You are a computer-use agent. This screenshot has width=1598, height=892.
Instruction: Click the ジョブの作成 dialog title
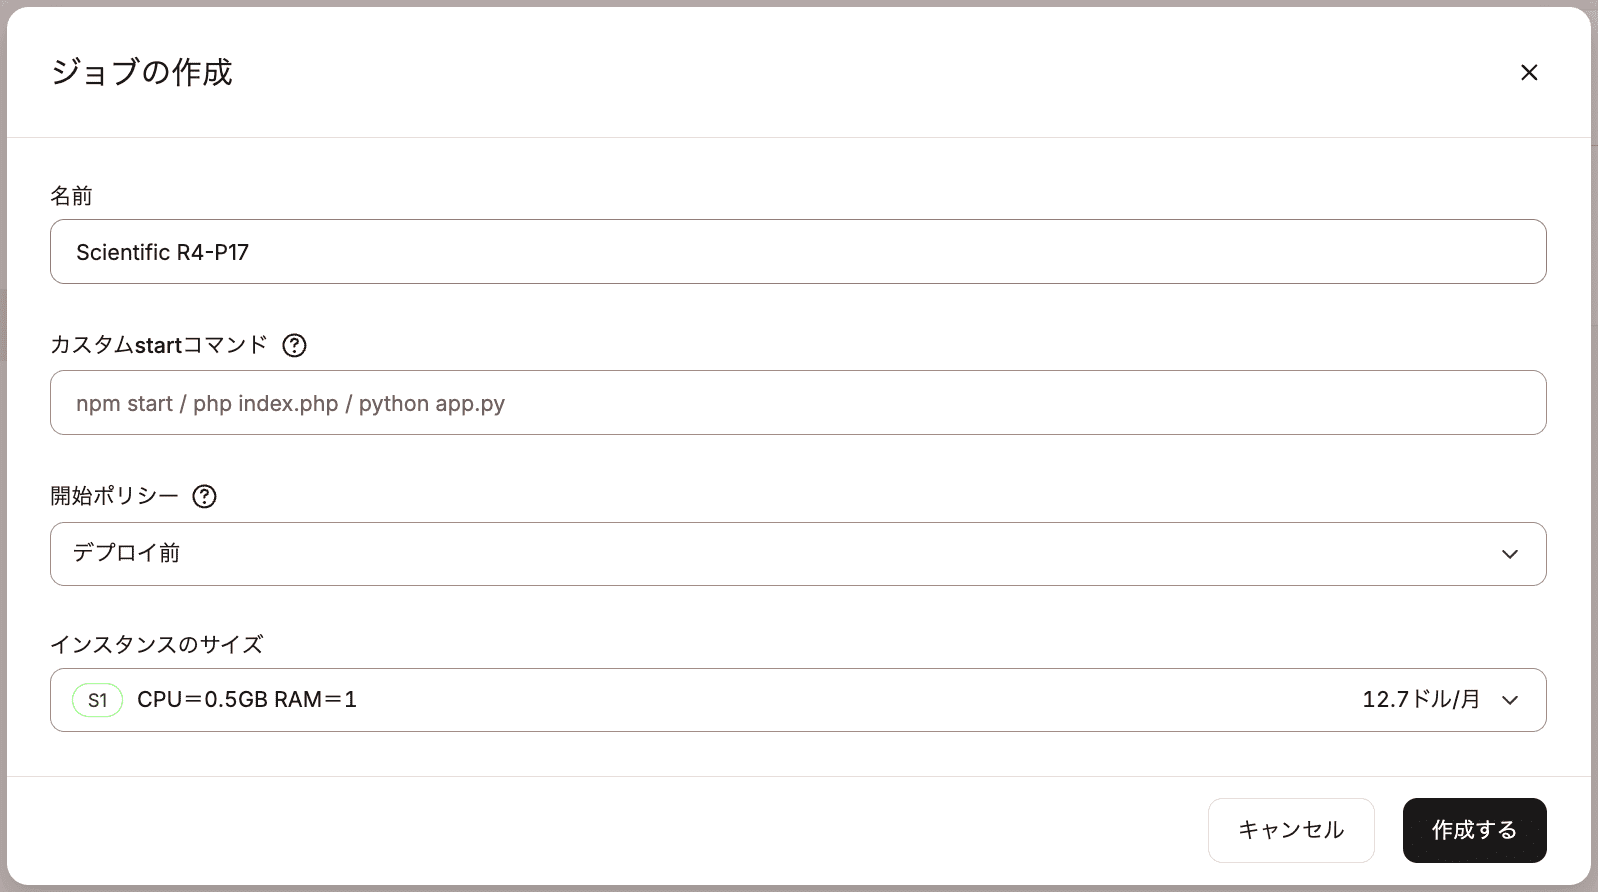coord(142,72)
